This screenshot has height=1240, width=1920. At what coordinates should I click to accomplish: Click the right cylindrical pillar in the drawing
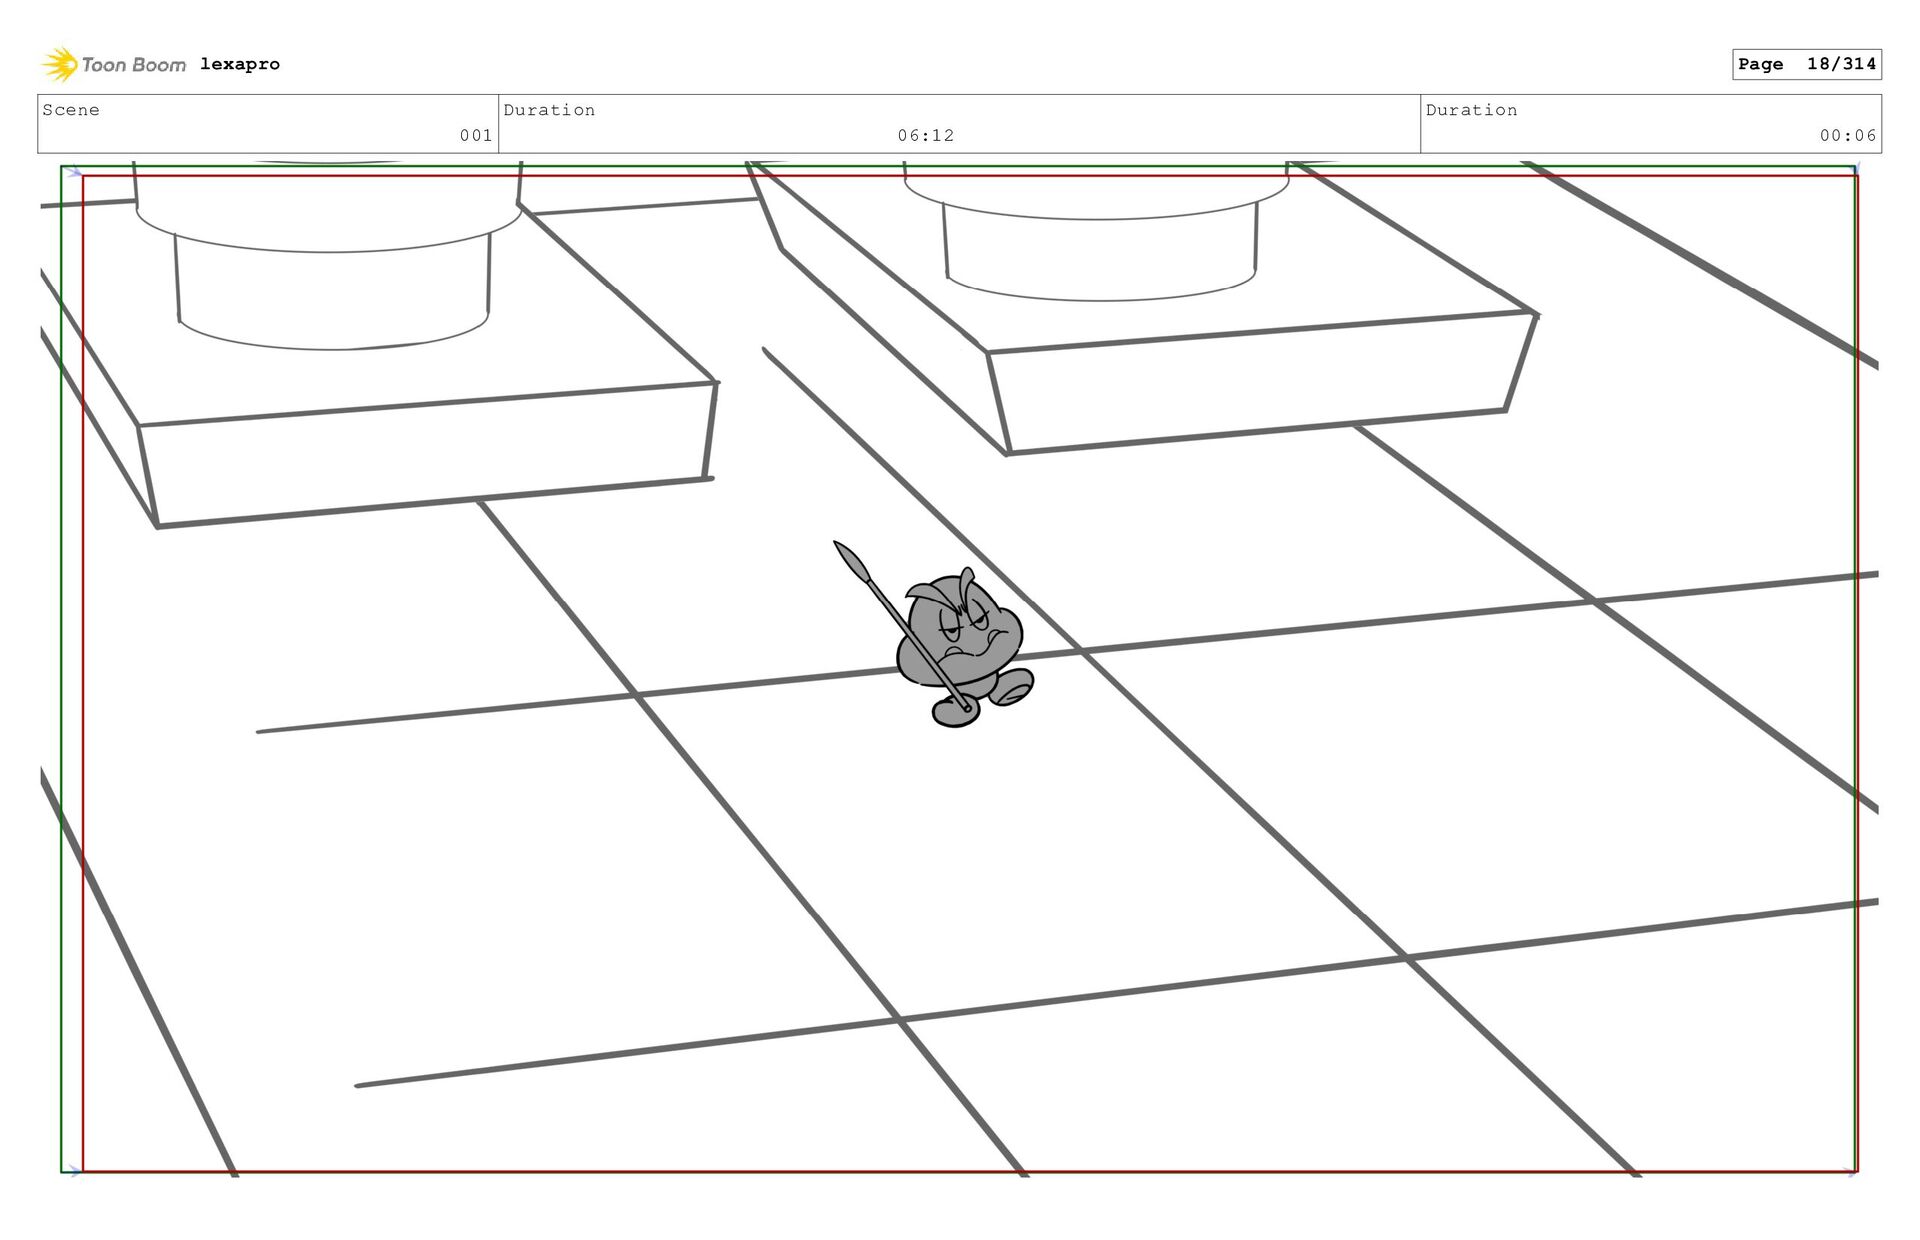point(1097,232)
